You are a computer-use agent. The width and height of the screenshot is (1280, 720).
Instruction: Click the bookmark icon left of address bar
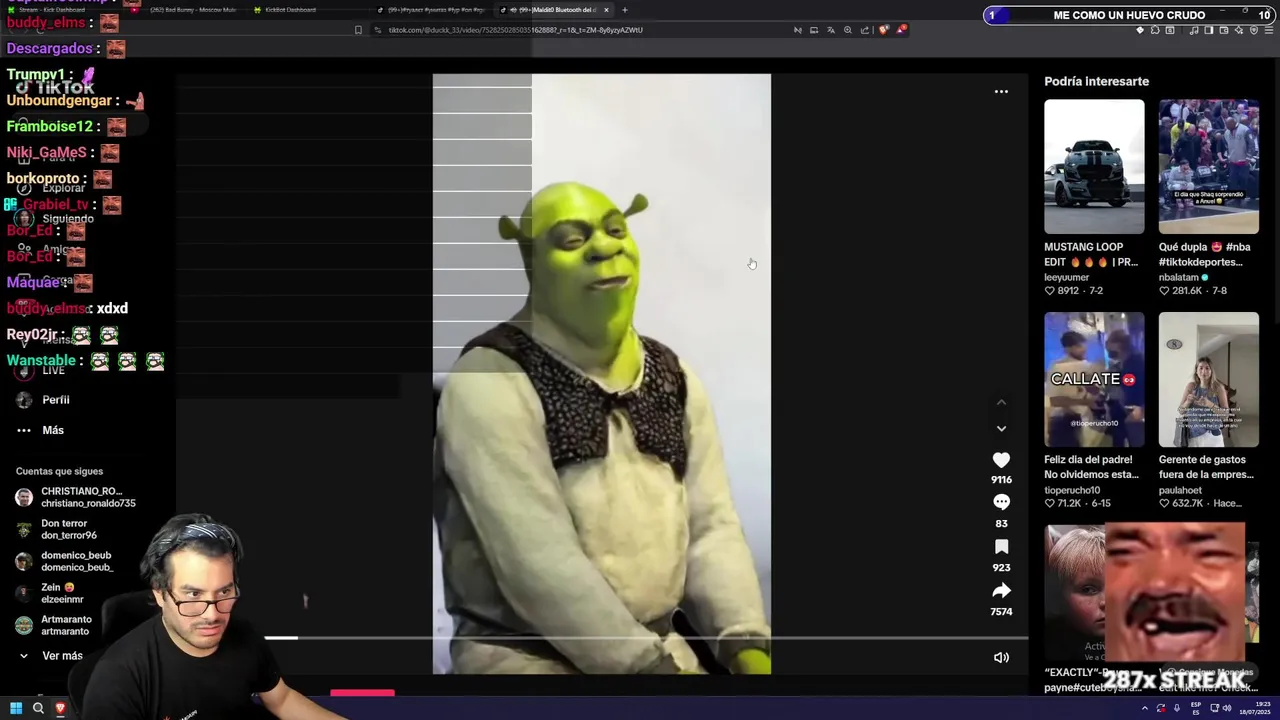coord(358,30)
